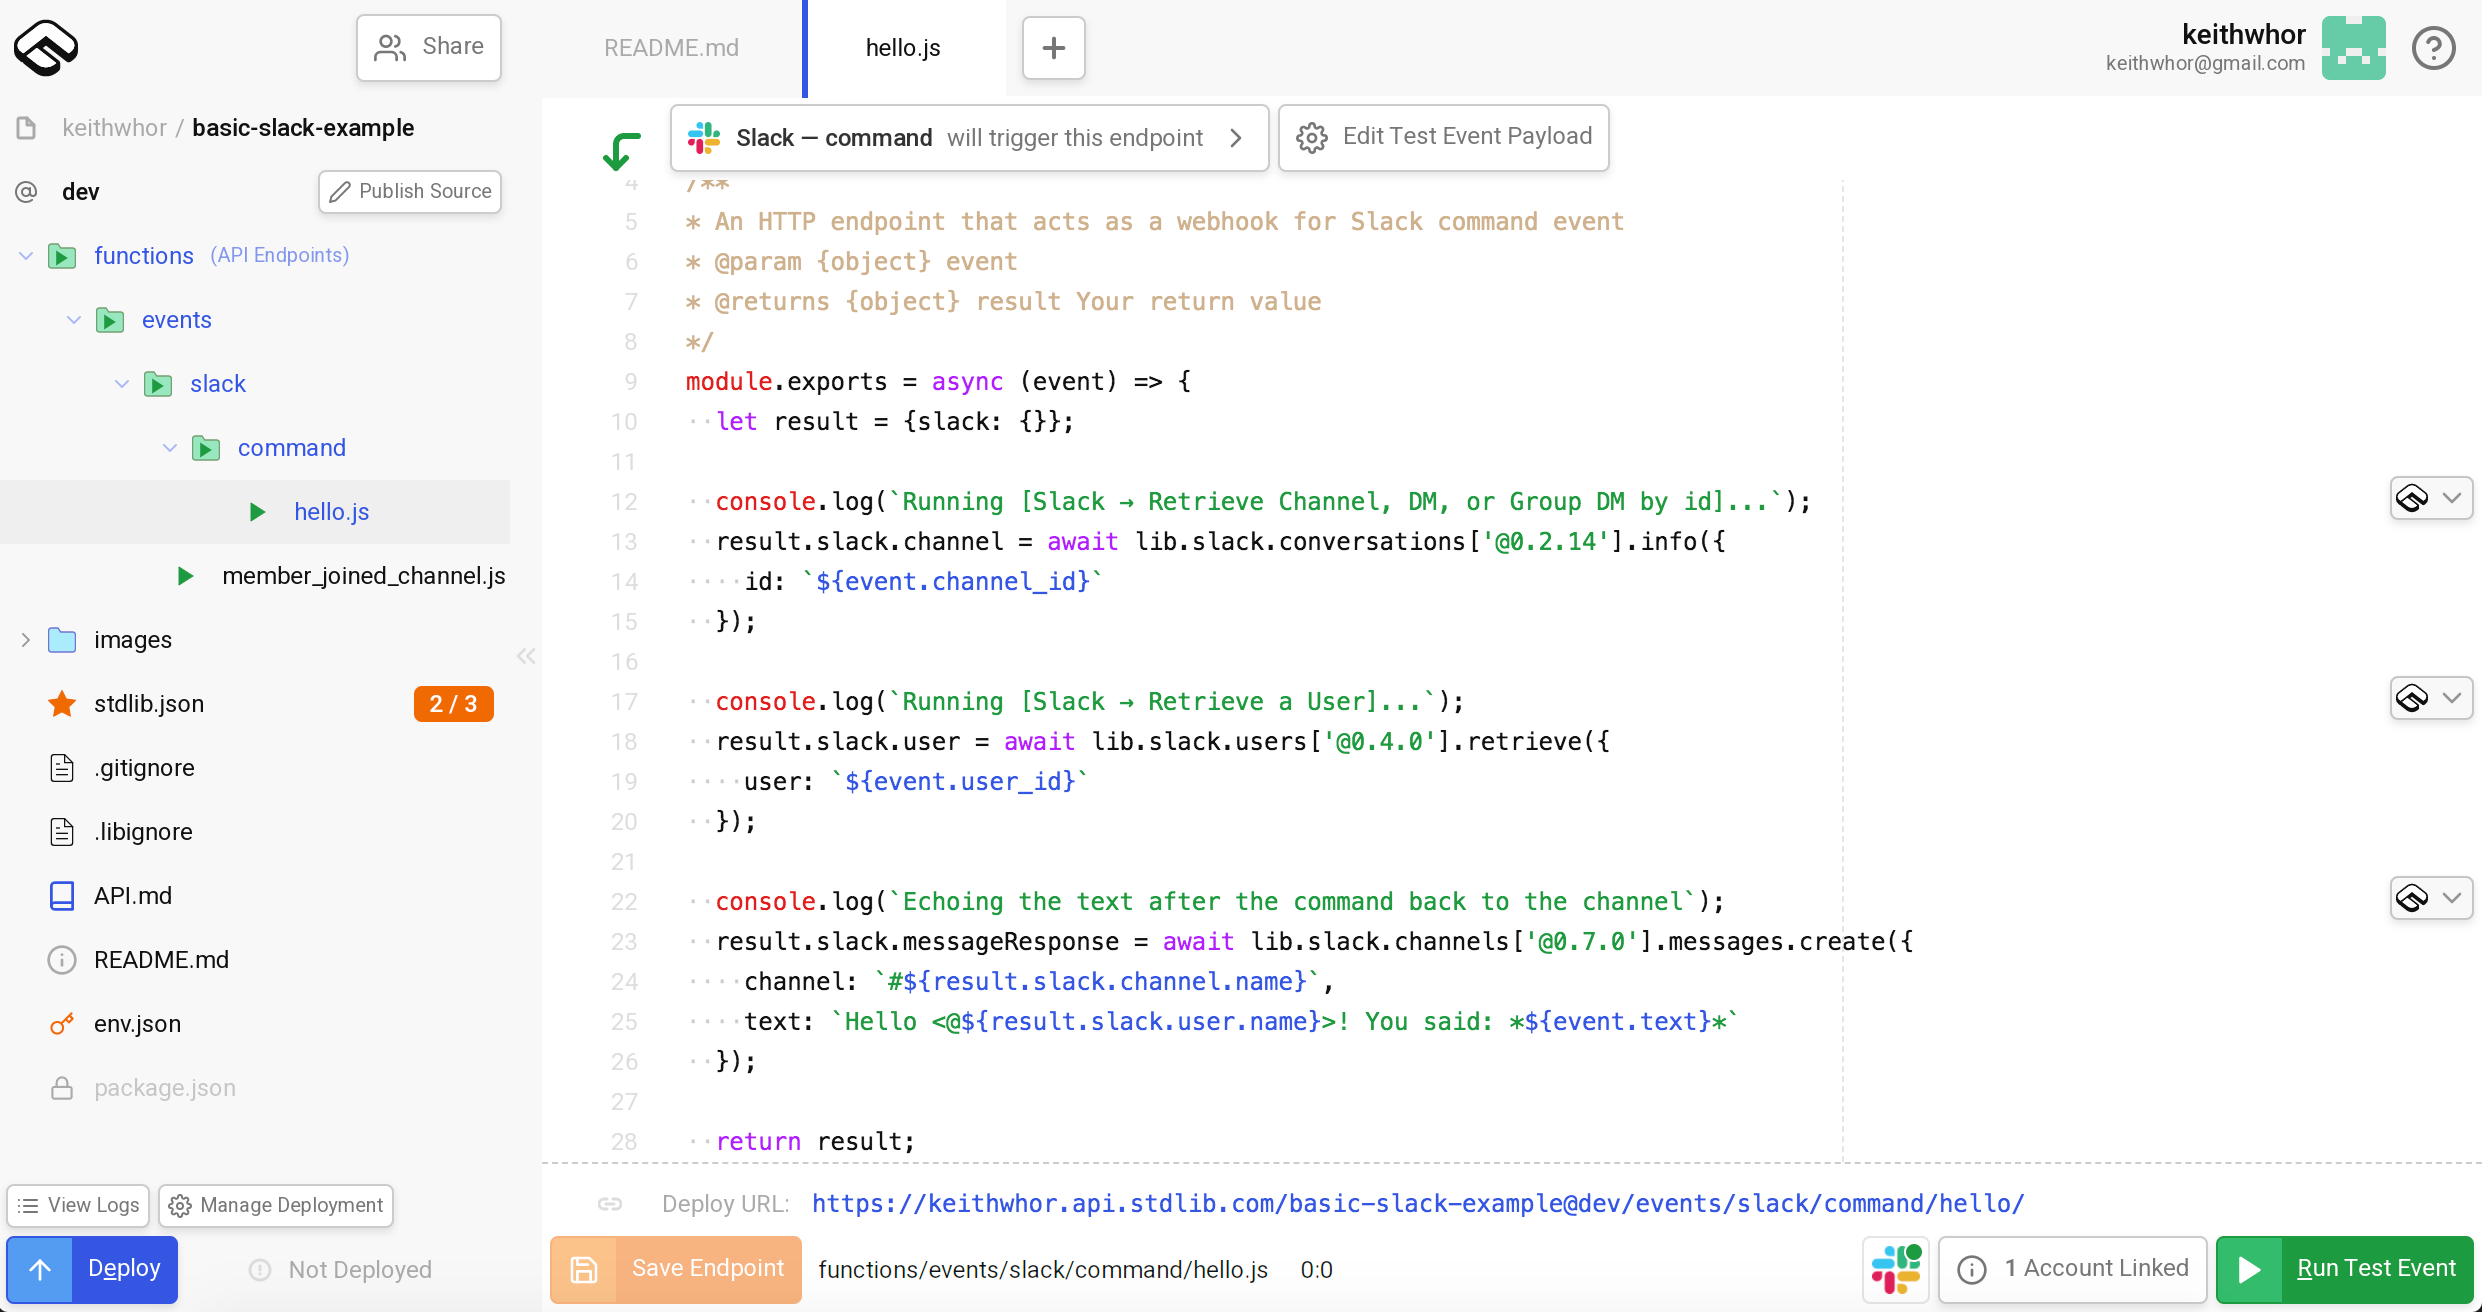
Task: Open a new tab with the plus button
Action: 1052,47
